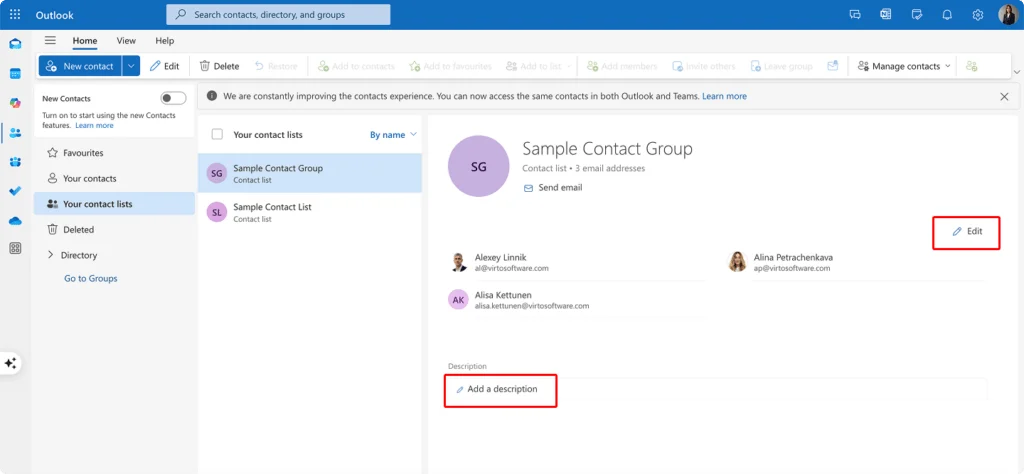The width and height of the screenshot is (1024, 474).
Task: Click the green people icon after Manage contacts
Action: [x=972, y=66]
